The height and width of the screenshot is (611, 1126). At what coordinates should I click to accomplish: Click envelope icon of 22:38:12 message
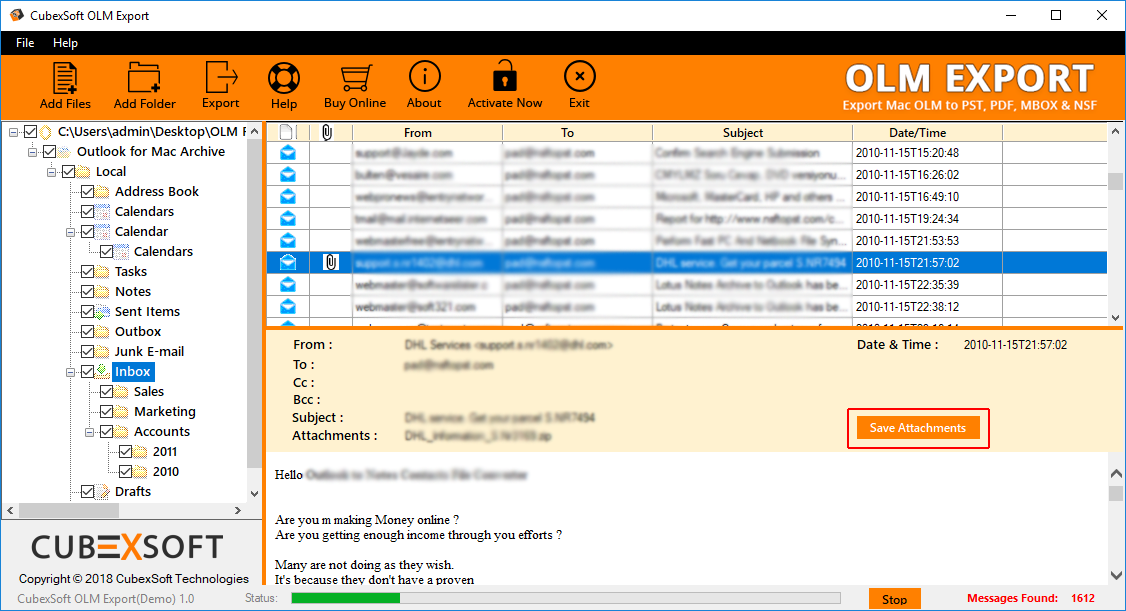pos(288,307)
